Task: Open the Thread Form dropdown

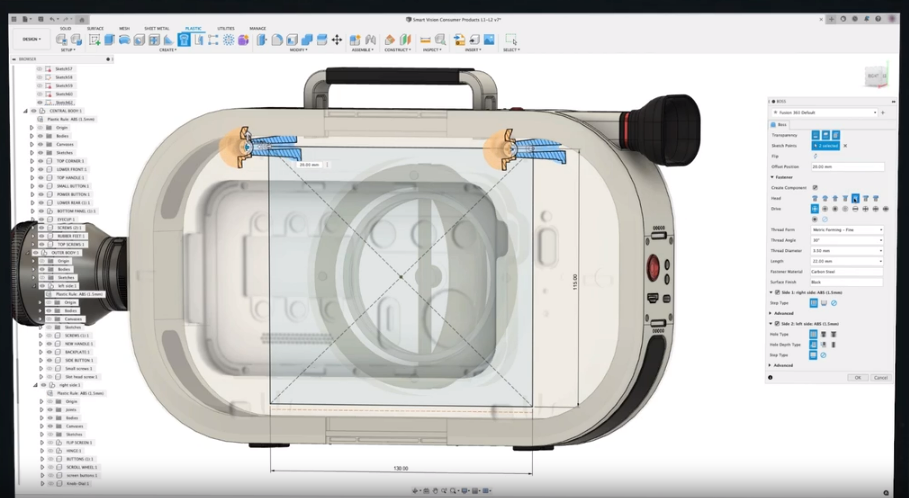Action: [846, 230]
